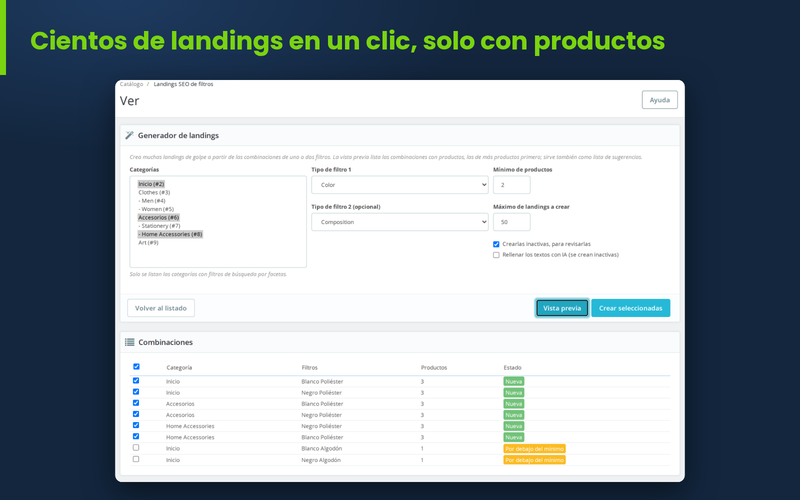This screenshot has width=800, height=500.
Task: Open the Tipo de filtro 2 dropdown
Action: click(x=399, y=222)
